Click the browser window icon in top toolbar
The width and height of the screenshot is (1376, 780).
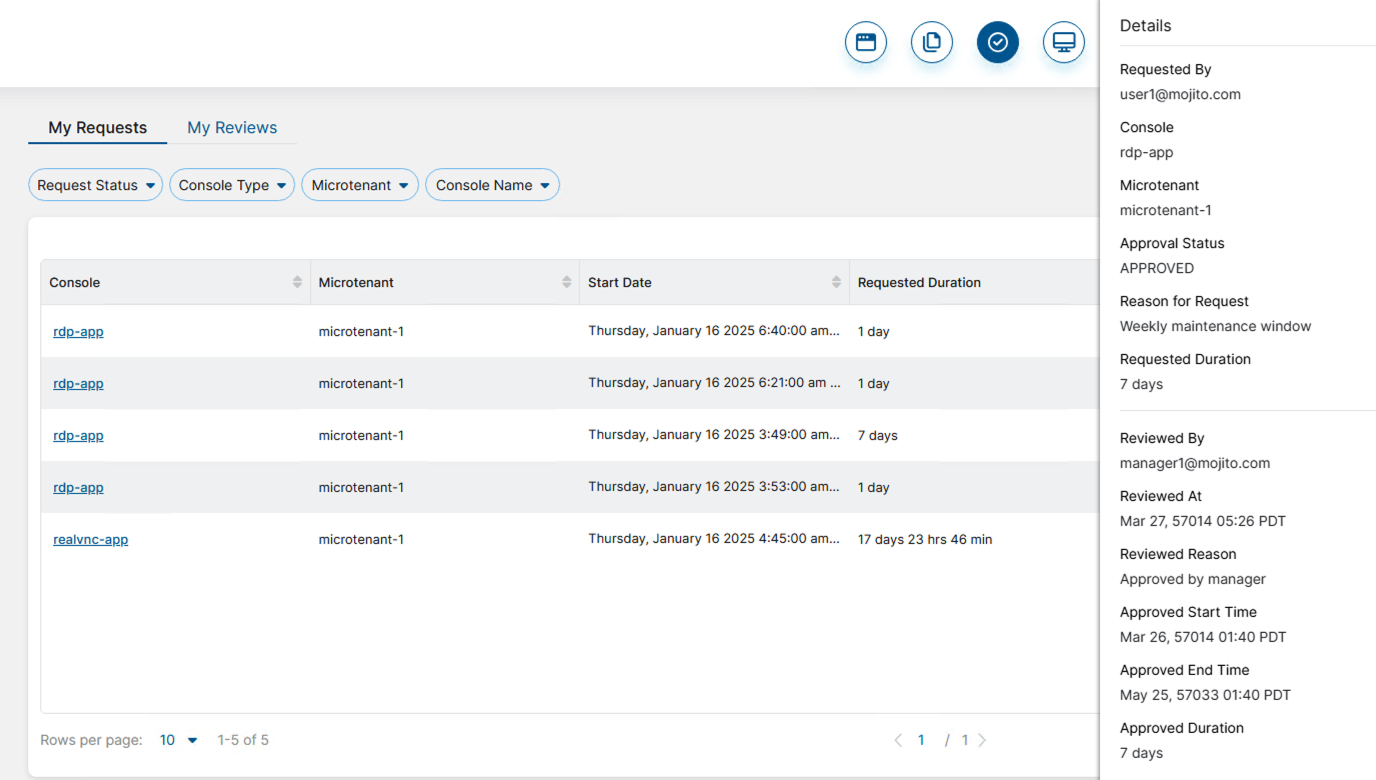coord(866,42)
